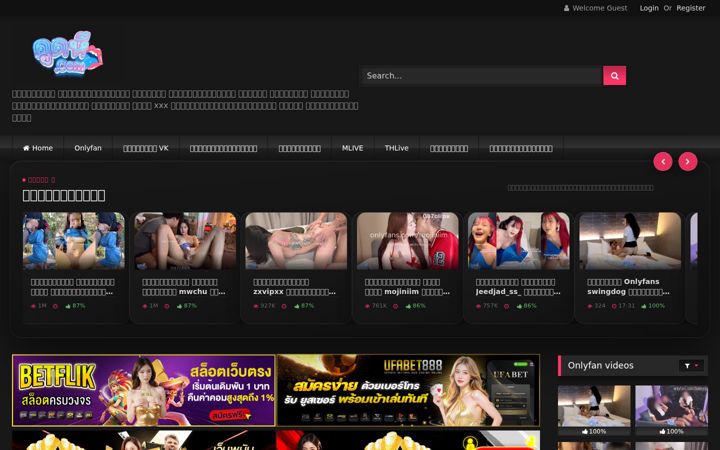The height and width of the screenshot is (450, 720).
Task: Open the card title mentioning Jeedjad_ss_
Action: click(518, 287)
